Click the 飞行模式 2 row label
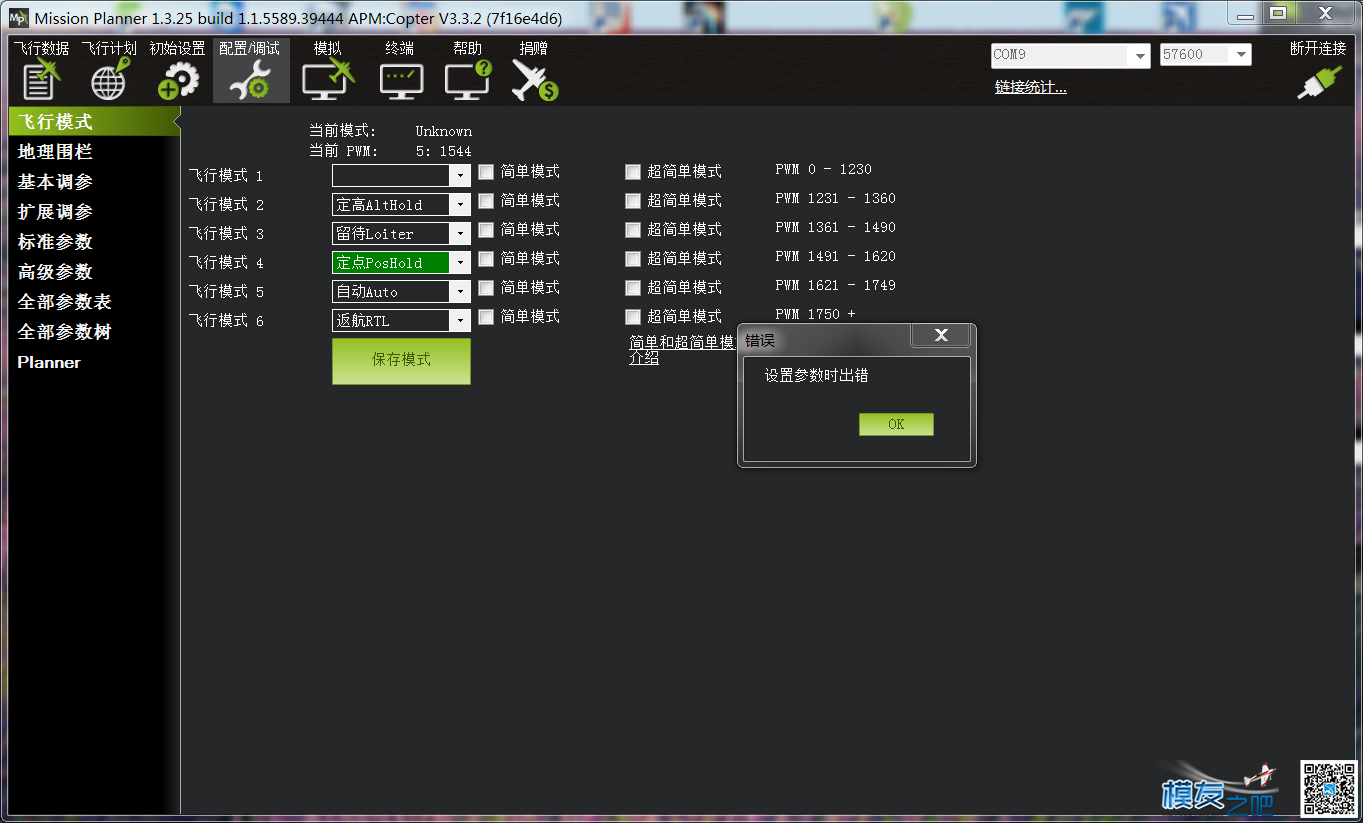Image resolution: width=1363 pixels, height=823 pixels. (226, 205)
